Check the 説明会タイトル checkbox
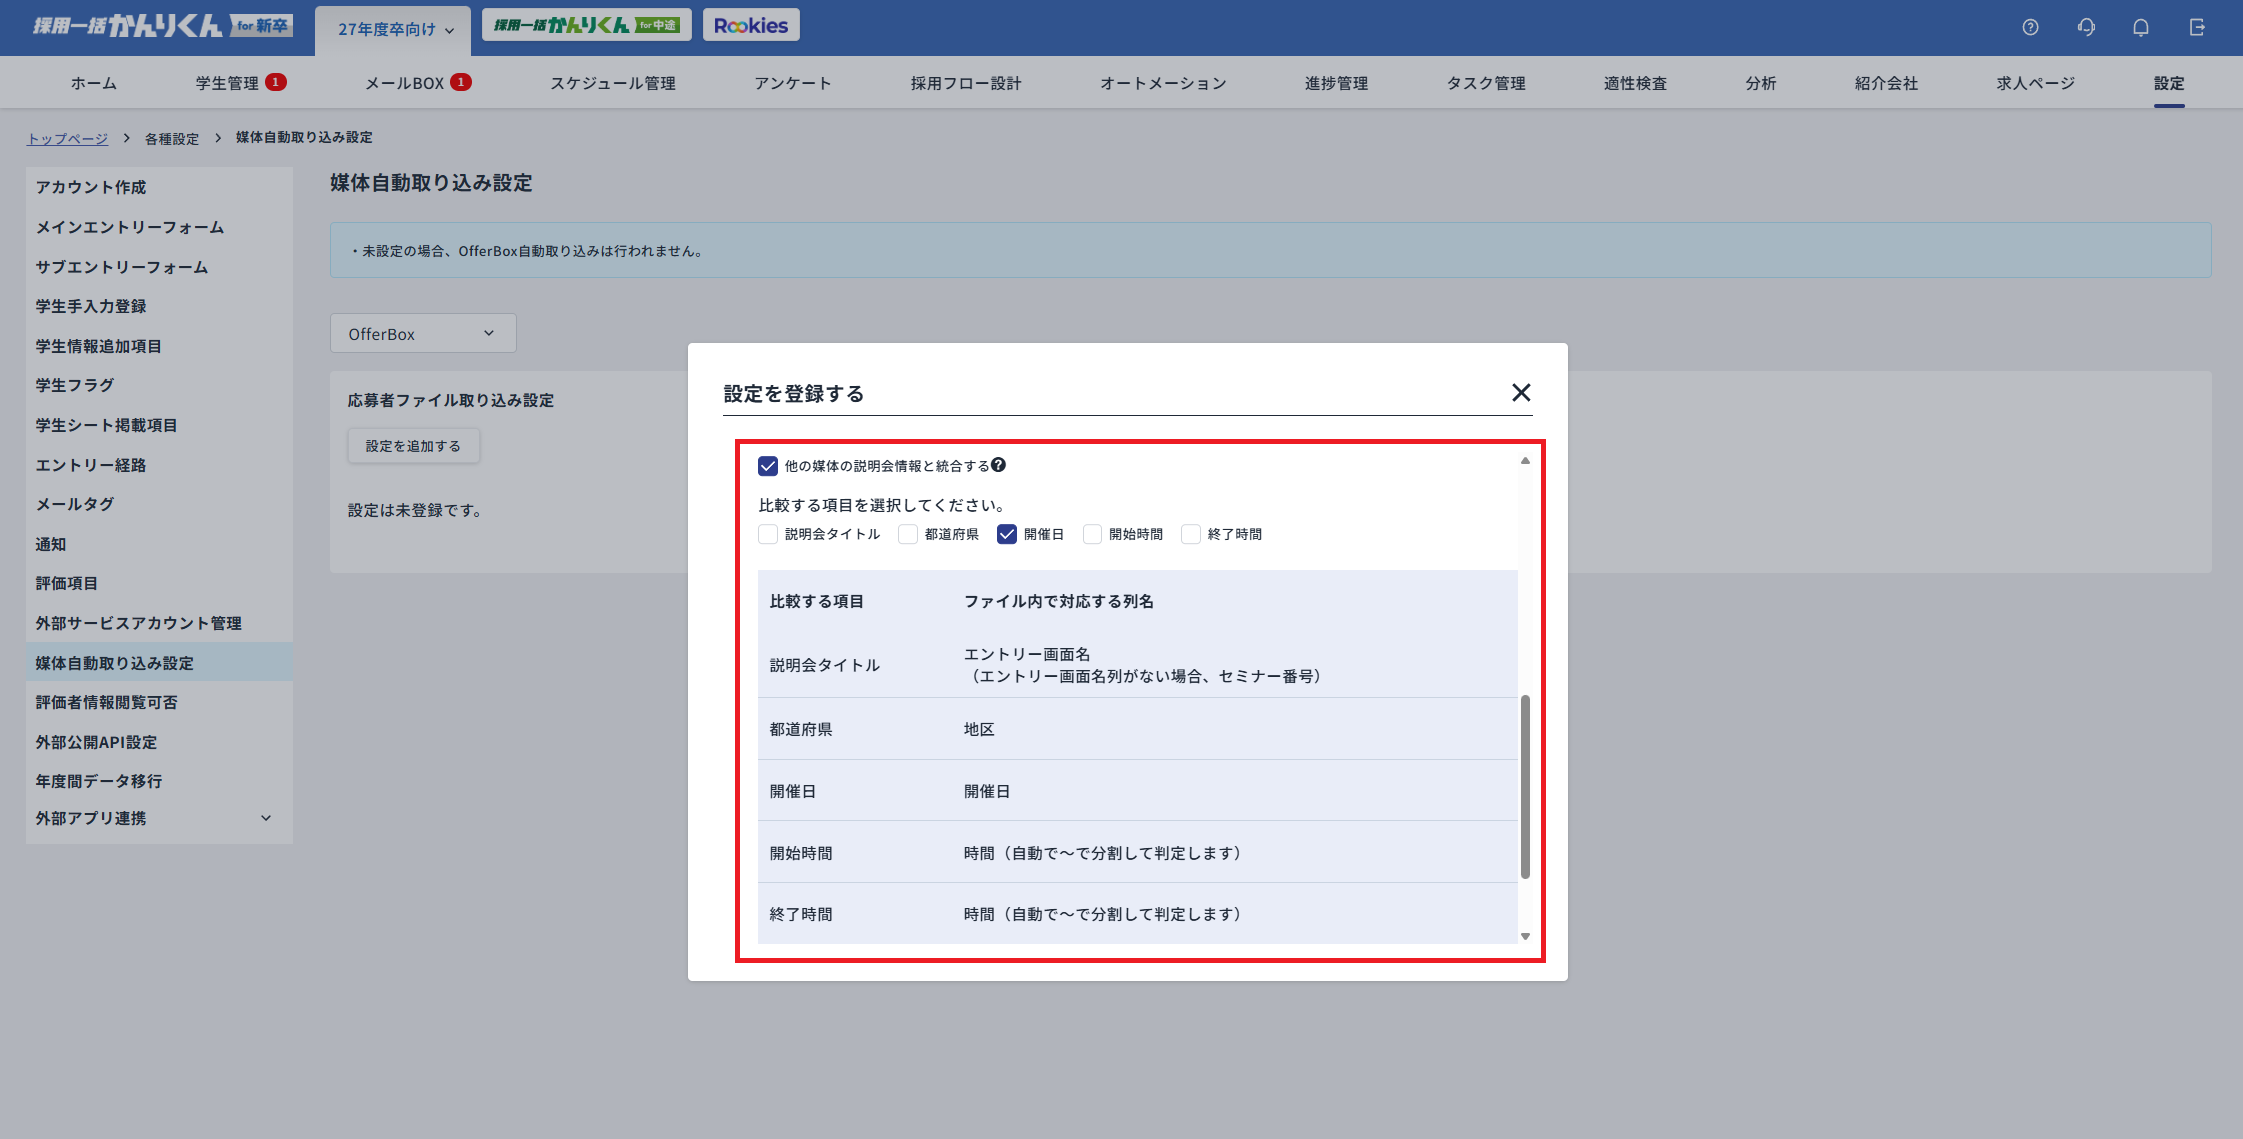This screenshot has width=2243, height=1139. [768, 534]
